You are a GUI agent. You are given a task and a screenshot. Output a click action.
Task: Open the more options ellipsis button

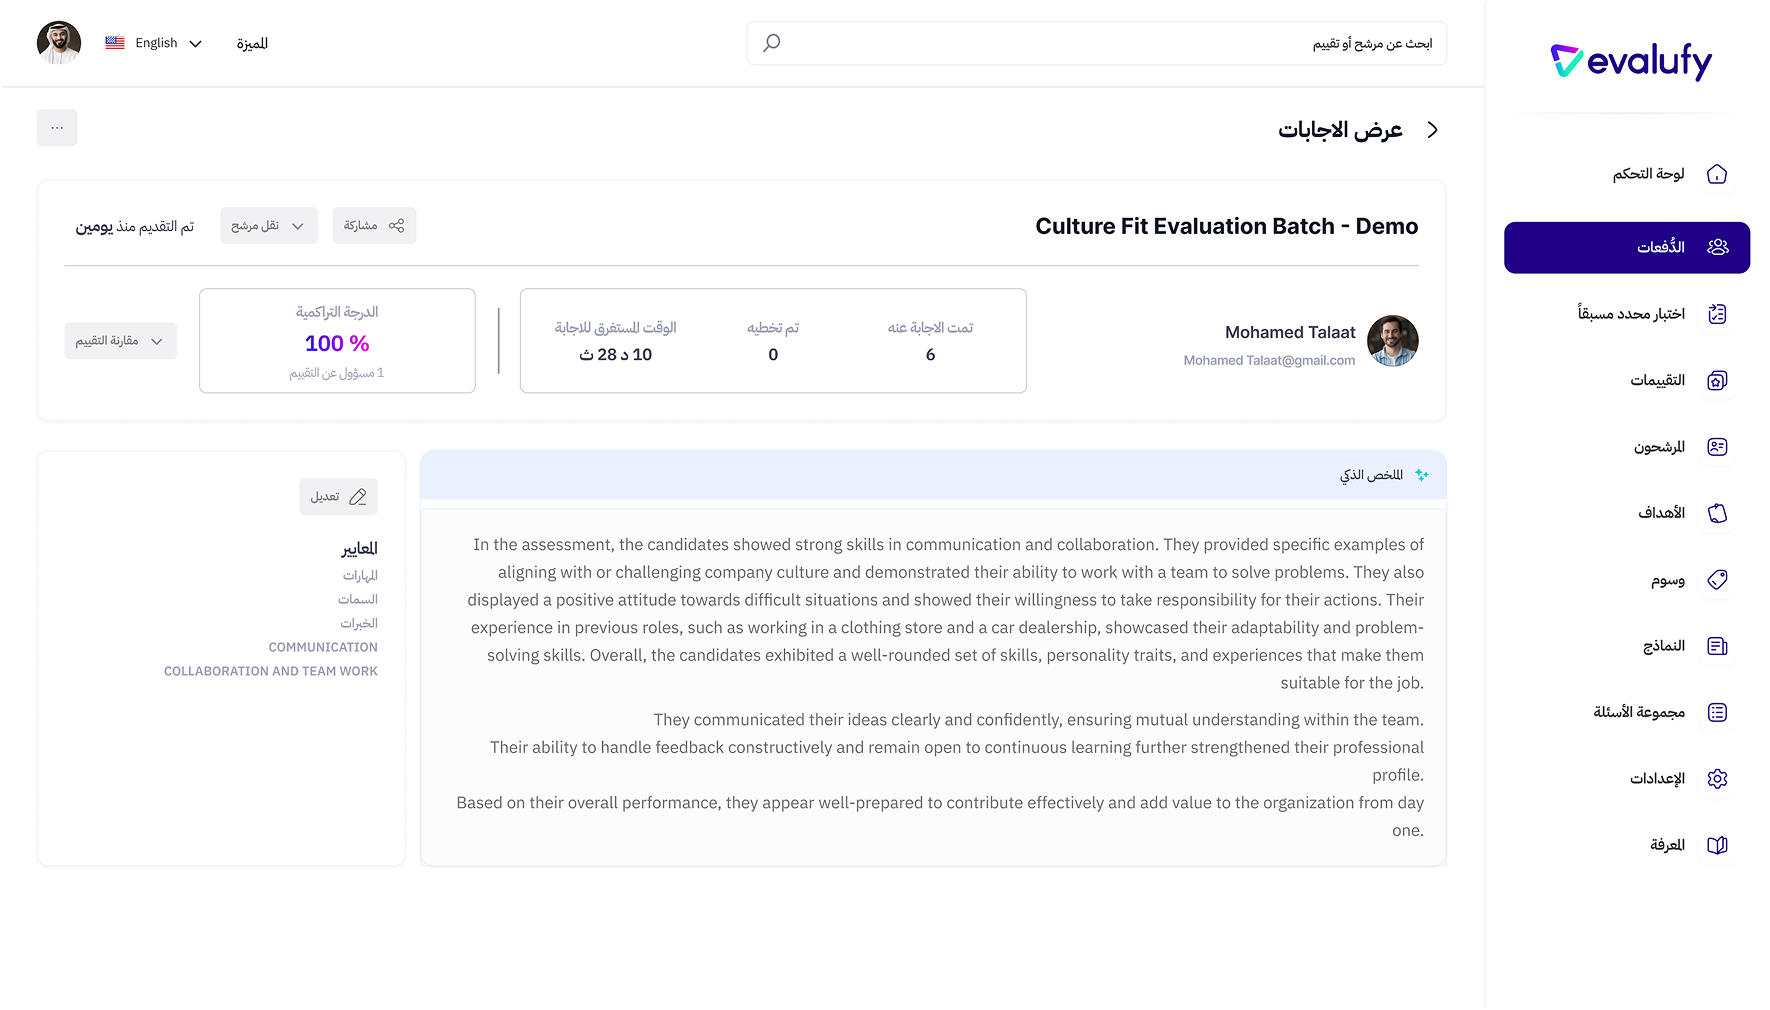[57, 128]
